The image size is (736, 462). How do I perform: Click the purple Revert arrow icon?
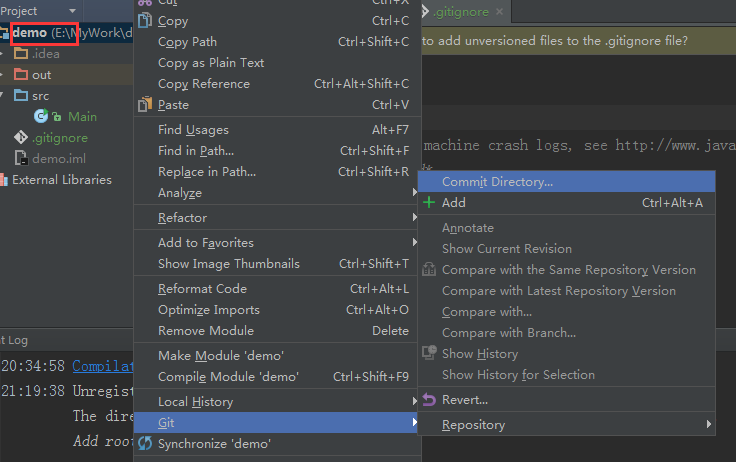click(429, 400)
